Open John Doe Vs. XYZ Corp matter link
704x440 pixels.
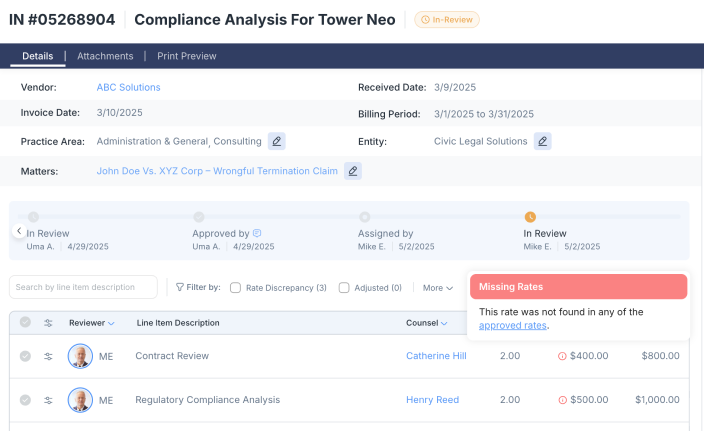[217, 171]
